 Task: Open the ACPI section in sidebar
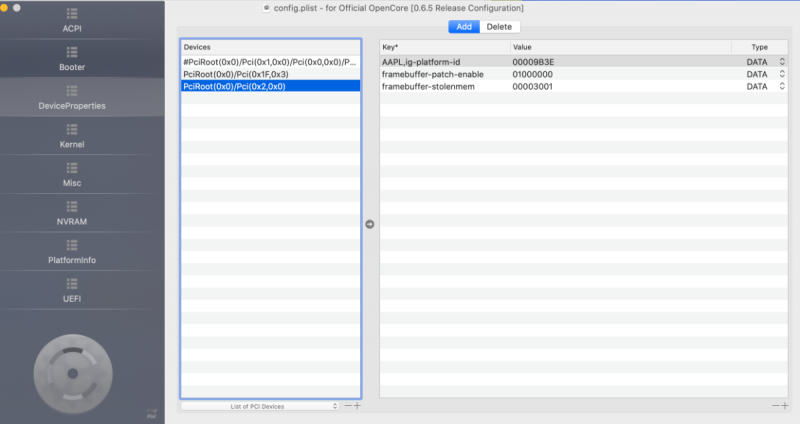click(x=72, y=20)
